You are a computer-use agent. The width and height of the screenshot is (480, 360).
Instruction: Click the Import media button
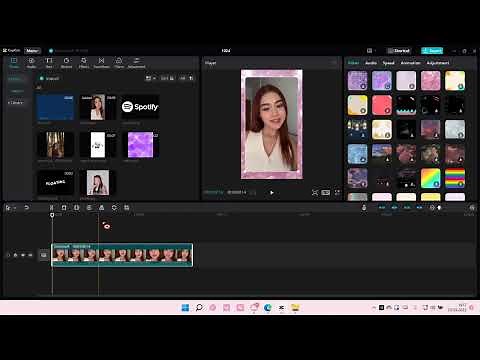50,78
